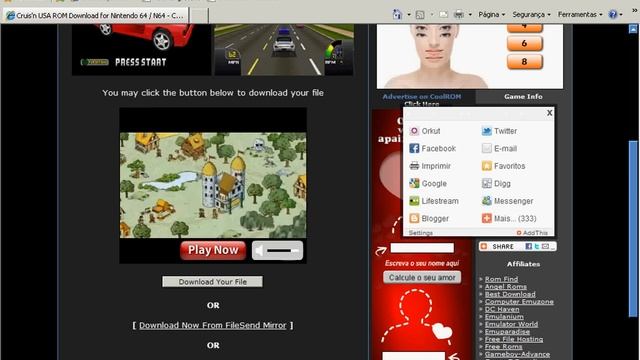Image resolution: width=640 pixels, height=360 pixels.
Task: Click the Help question mark icon
Action: [613, 15]
